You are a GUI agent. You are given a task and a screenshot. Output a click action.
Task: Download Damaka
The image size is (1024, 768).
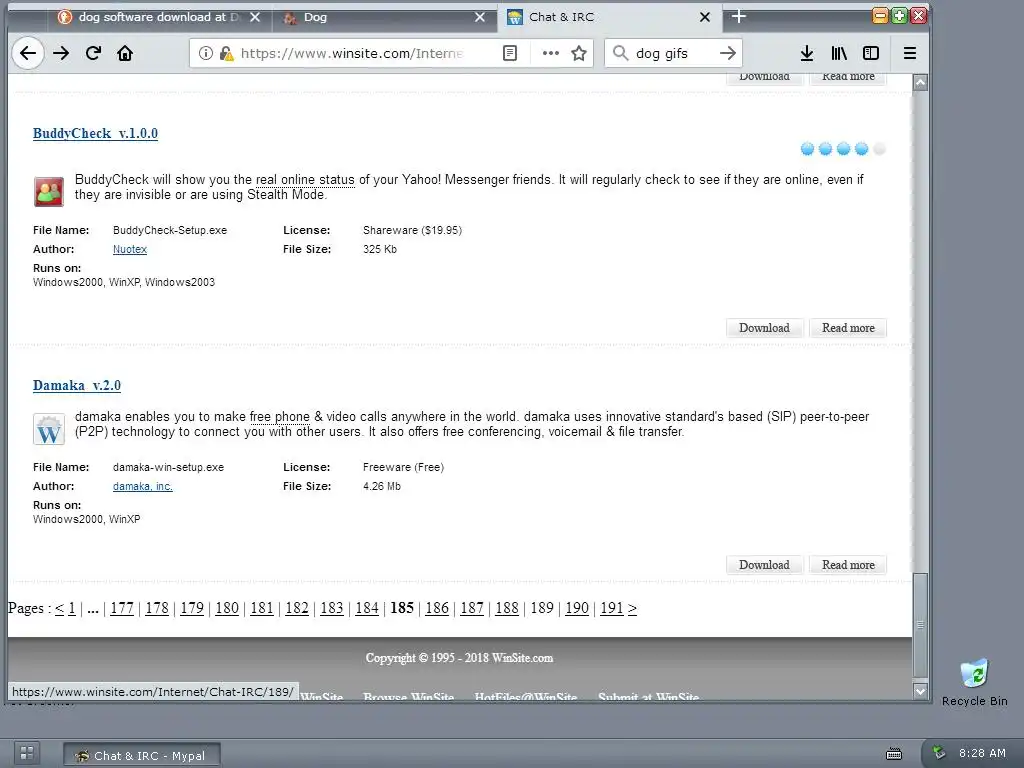(764, 565)
